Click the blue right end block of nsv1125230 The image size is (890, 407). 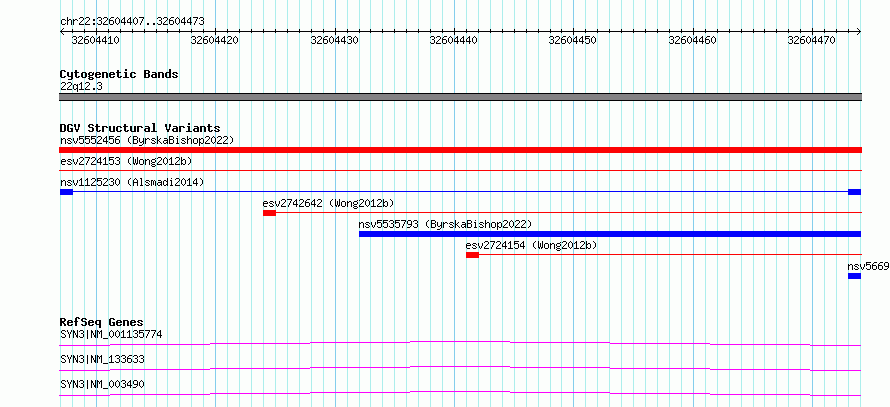(854, 192)
